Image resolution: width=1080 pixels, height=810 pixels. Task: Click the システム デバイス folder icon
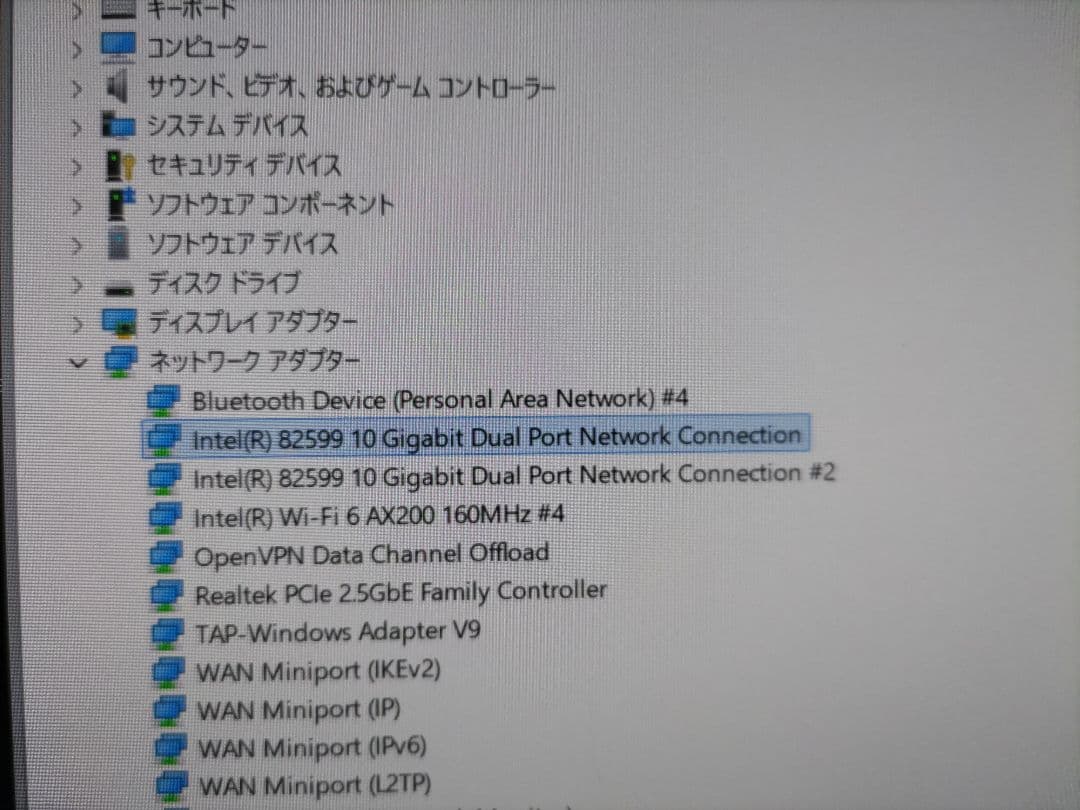(x=118, y=125)
